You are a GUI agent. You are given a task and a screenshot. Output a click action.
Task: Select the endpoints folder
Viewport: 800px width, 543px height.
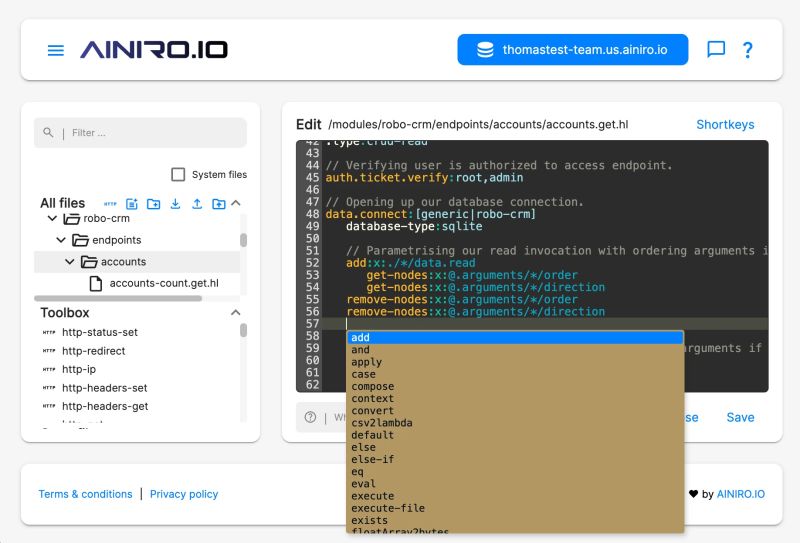(116, 240)
